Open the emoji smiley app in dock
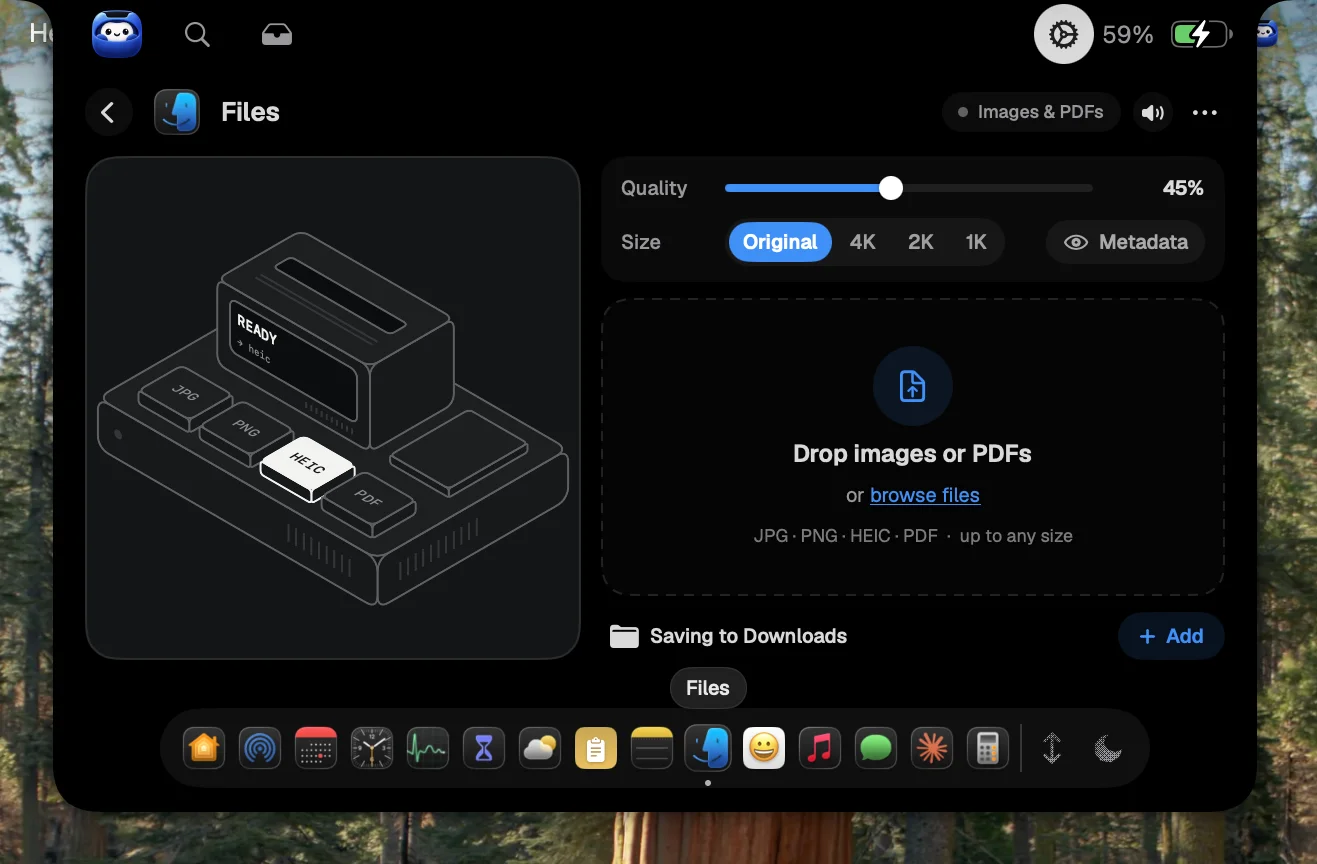The image size is (1317, 864). coord(764,748)
